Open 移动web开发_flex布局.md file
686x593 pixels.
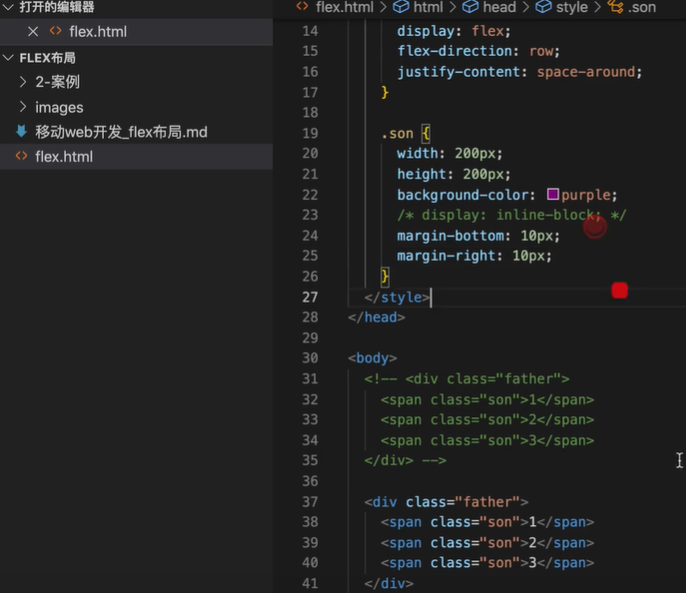136,132
